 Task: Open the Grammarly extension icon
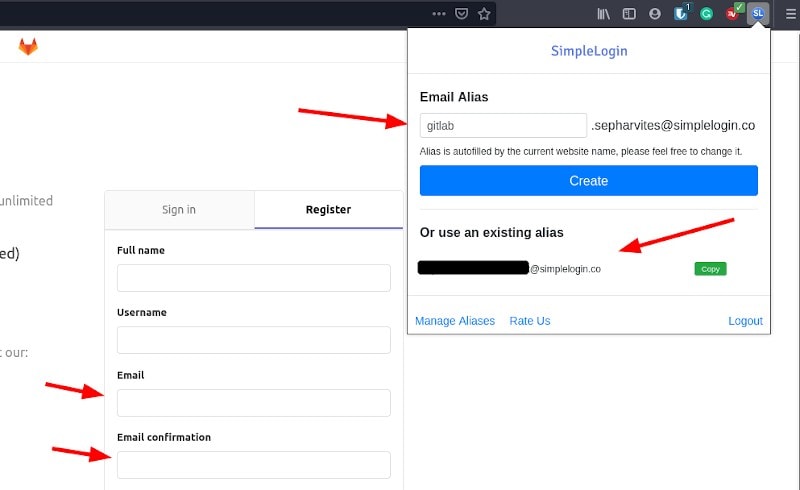click(706, 14)
